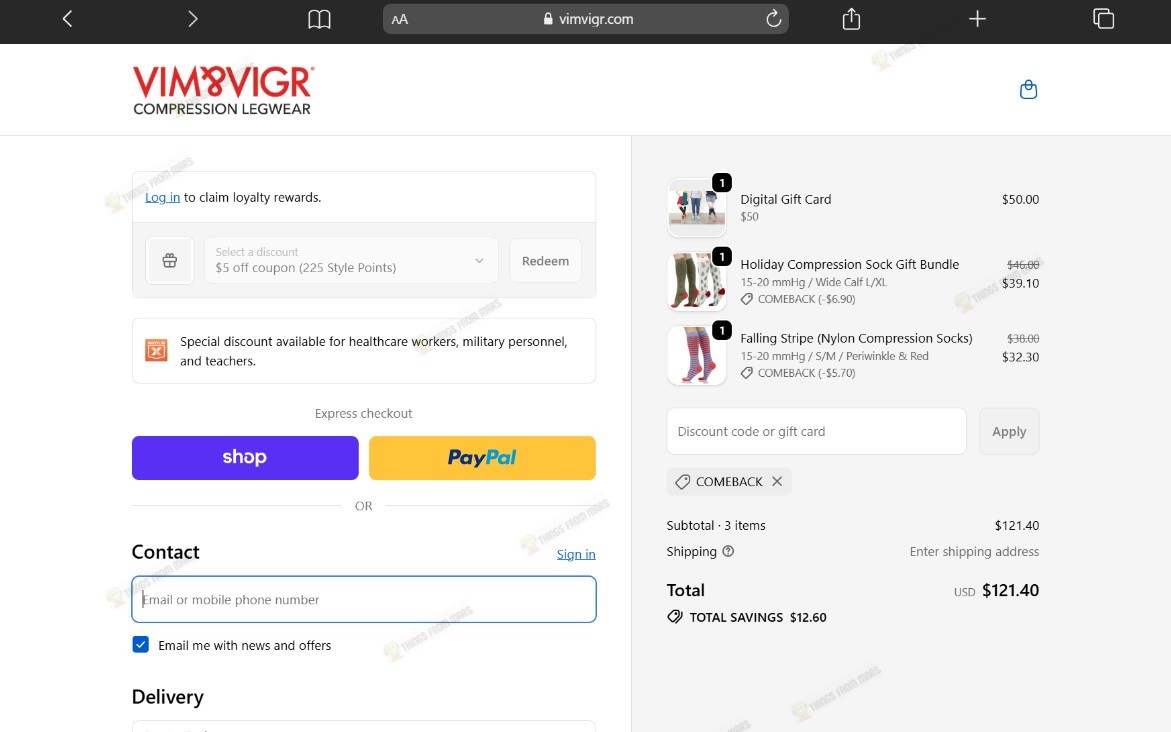Screen dimensions: 1171x732
Task: Click the COMEBACK tag icon on Holiday Bundle
Action: point(747,299)
